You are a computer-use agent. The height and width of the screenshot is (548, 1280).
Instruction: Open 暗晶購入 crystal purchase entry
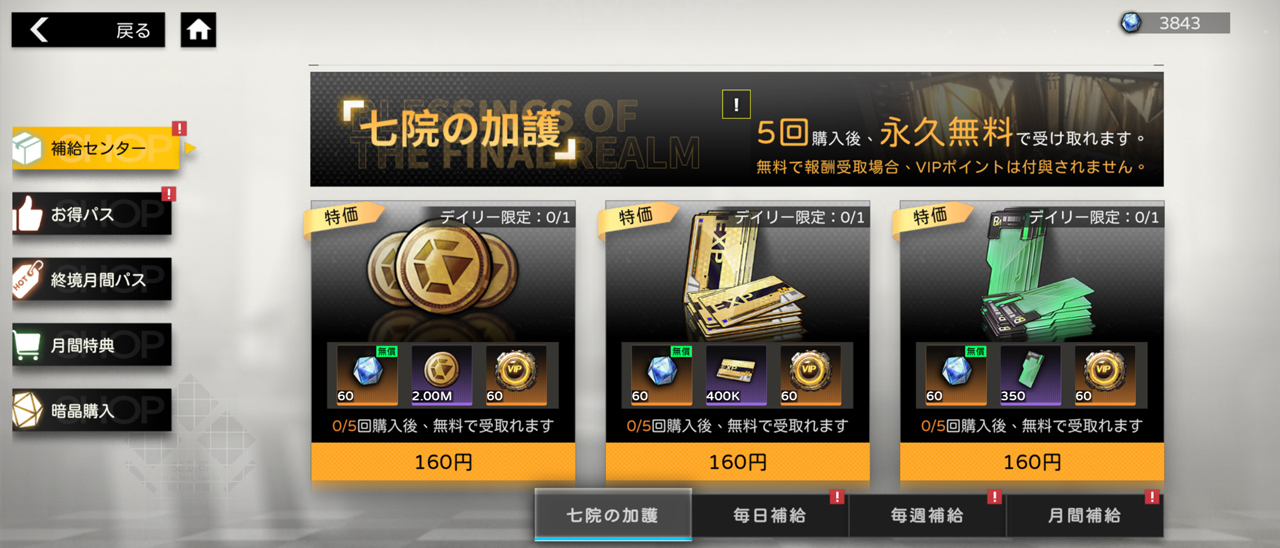click(92, 410)
